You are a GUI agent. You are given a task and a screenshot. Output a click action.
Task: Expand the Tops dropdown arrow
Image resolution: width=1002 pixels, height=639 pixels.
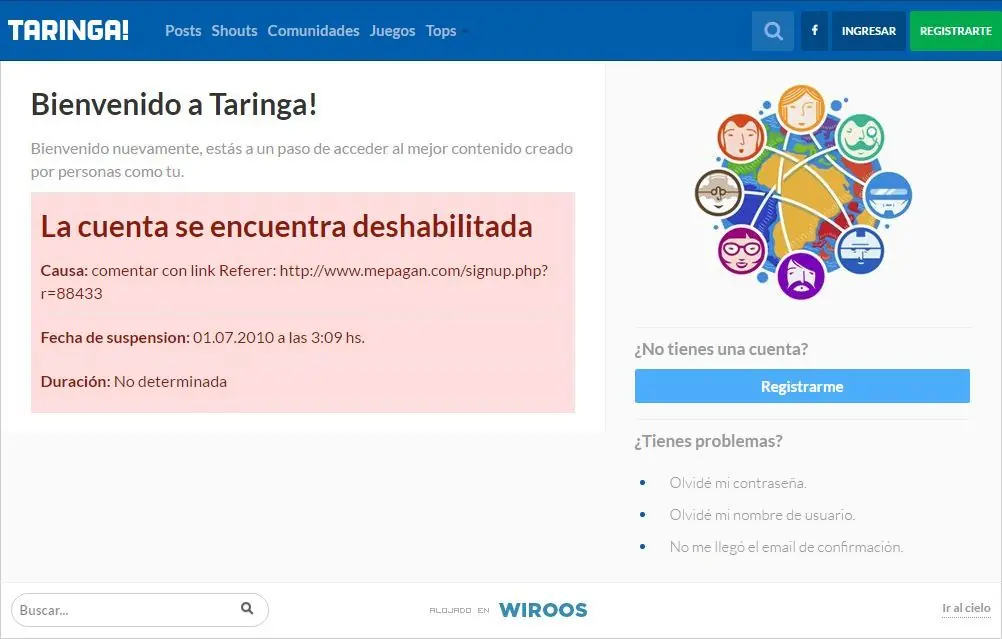click(465, 31)
